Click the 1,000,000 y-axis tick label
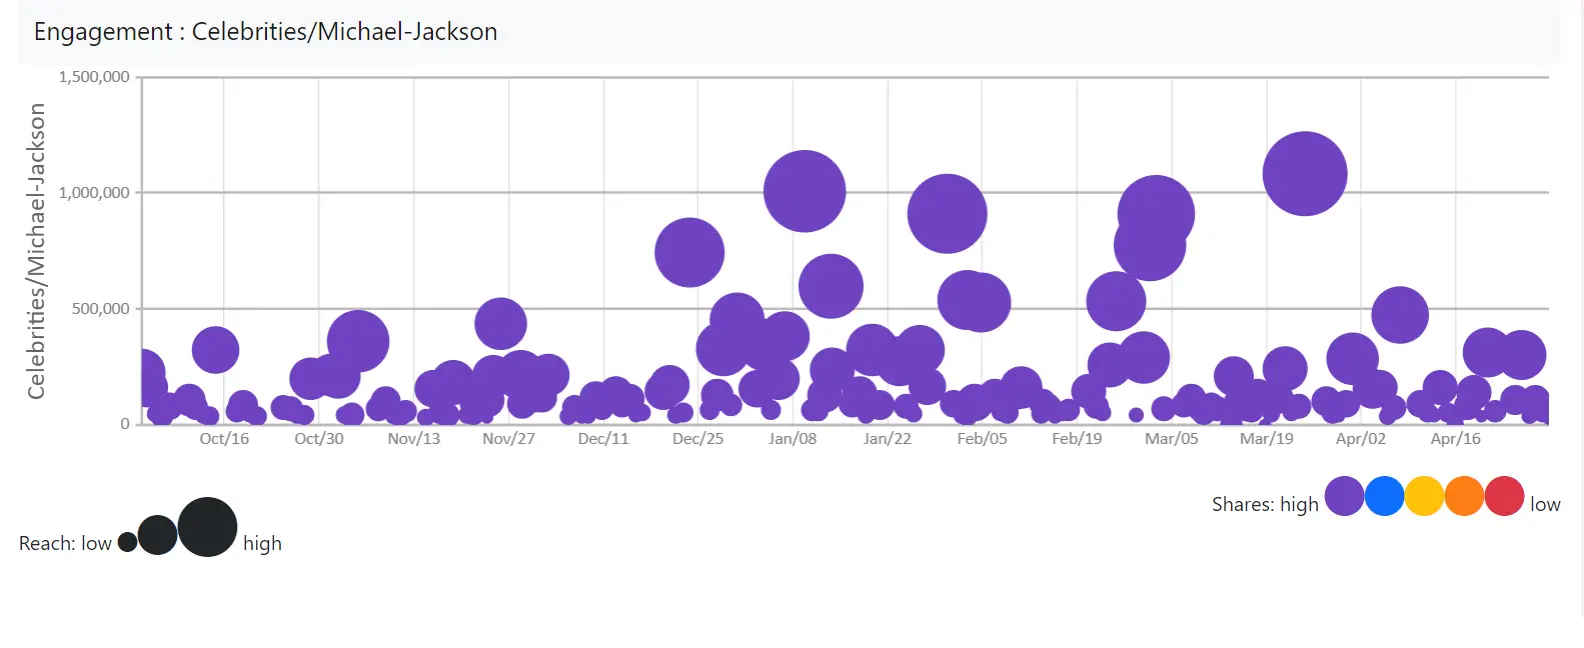 point(94,193)
